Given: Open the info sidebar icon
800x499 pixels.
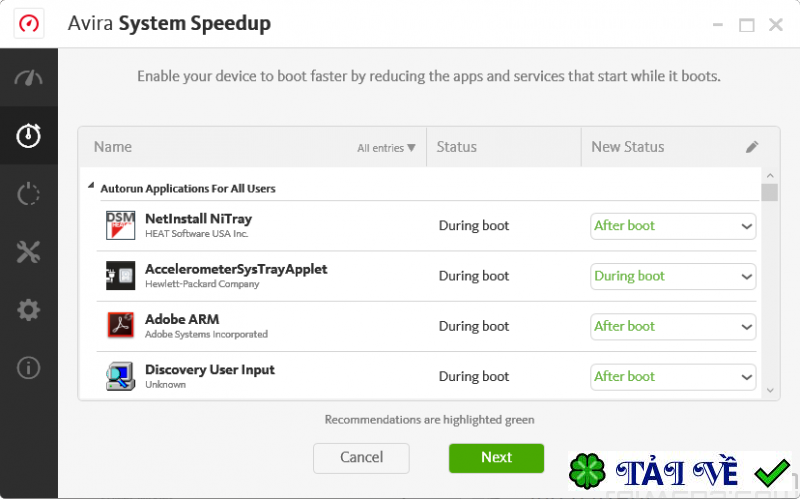Looking at the screenshot, I should pos(28,368).
